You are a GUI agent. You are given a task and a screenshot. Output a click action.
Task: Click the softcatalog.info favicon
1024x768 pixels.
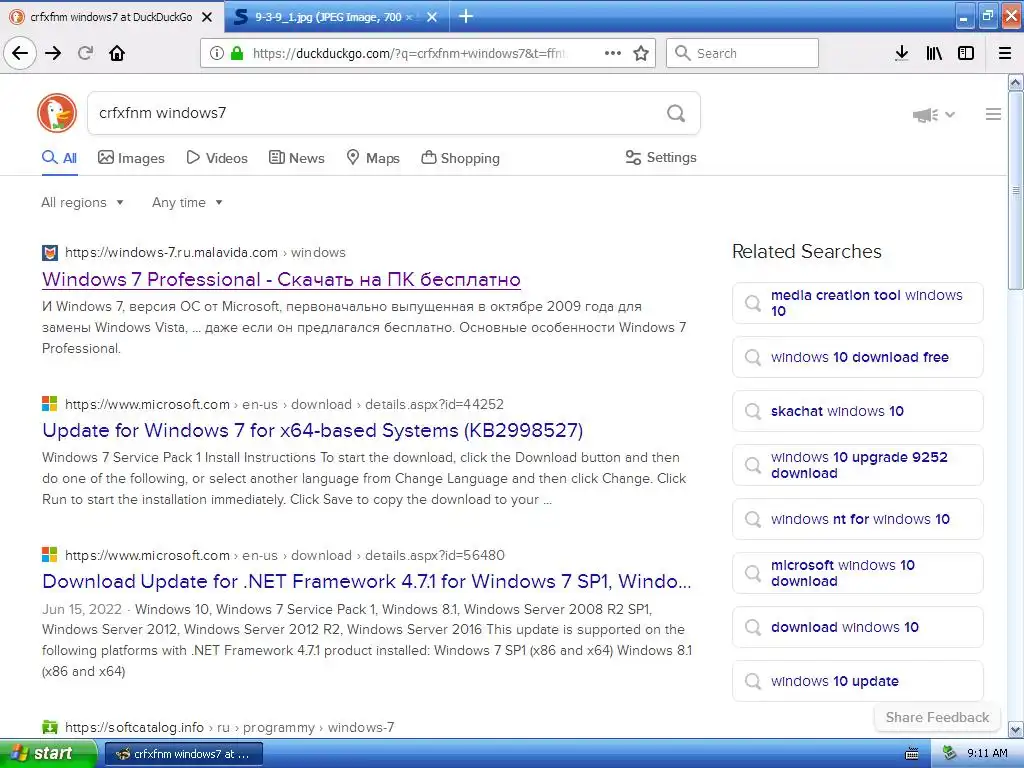click(x=50, y=727)
